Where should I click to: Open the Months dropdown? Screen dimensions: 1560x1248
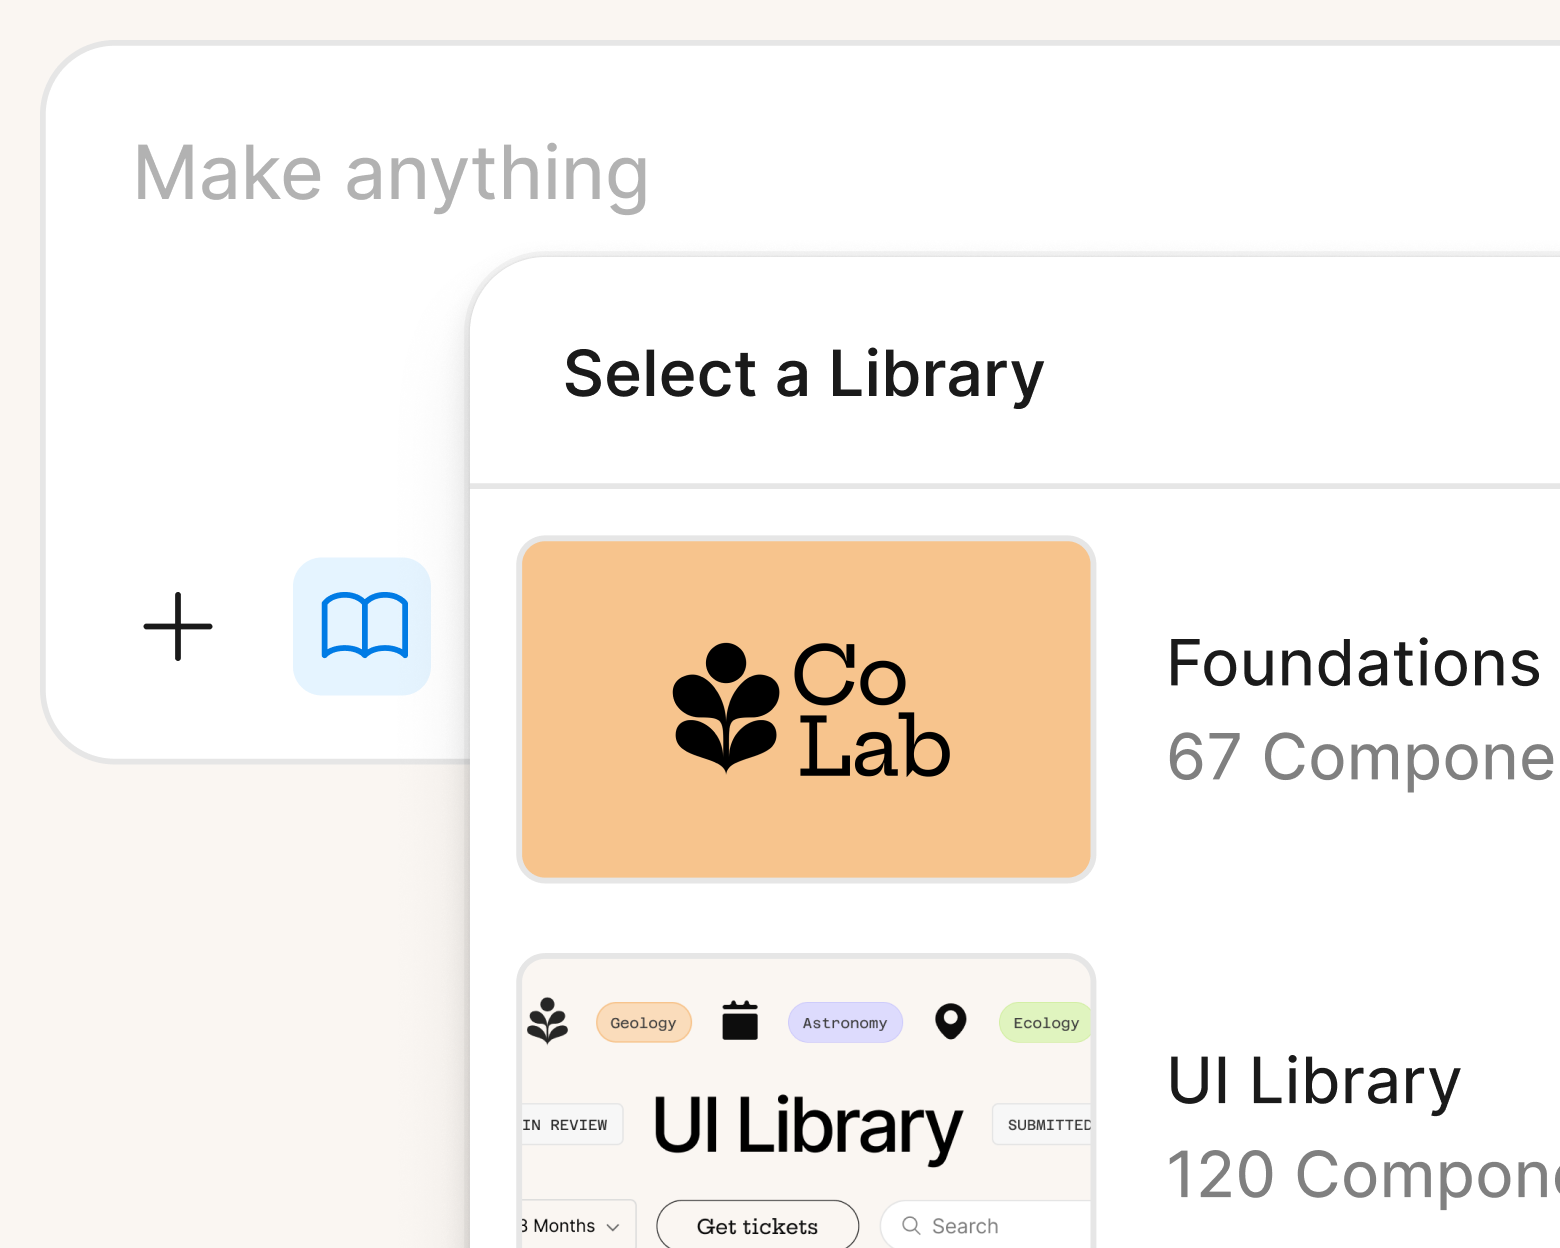[x=570, y=1225]
